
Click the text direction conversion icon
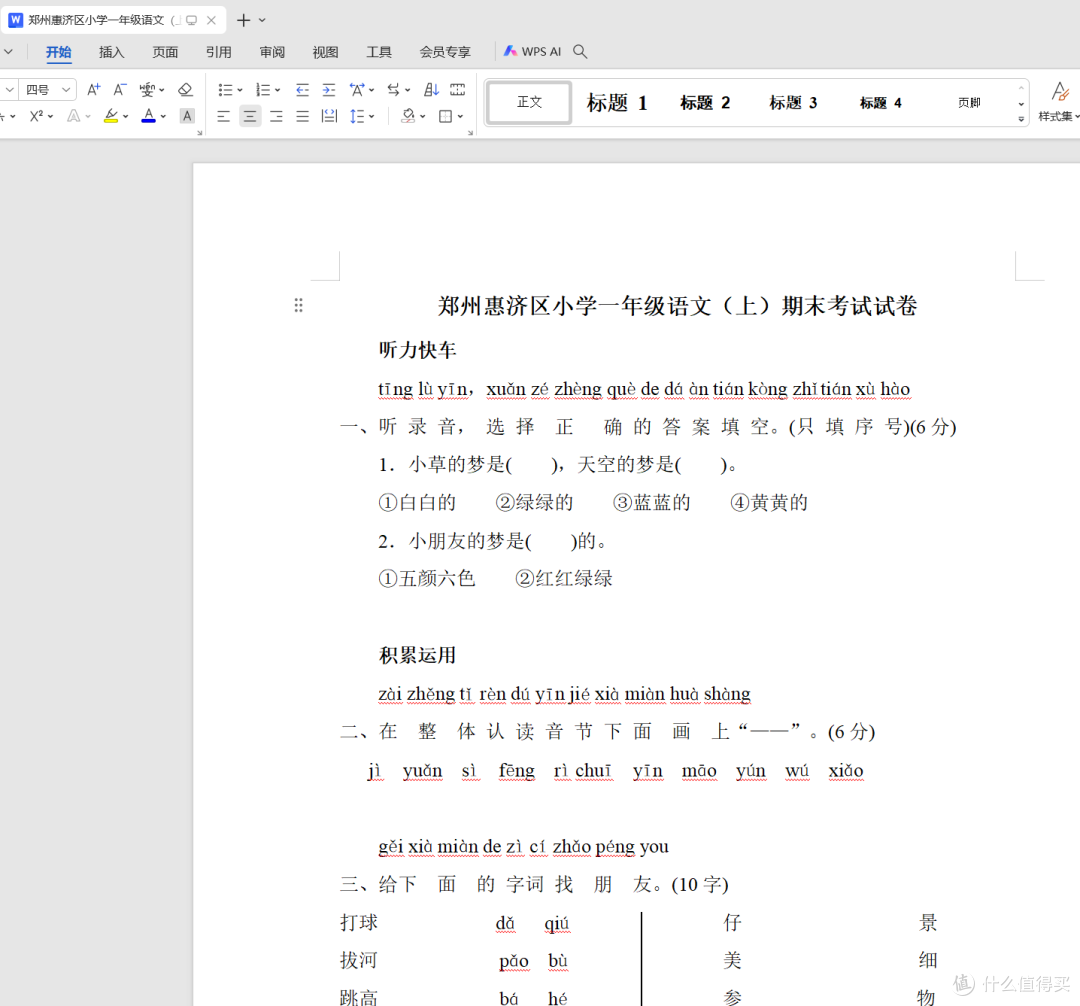point(393,90)
